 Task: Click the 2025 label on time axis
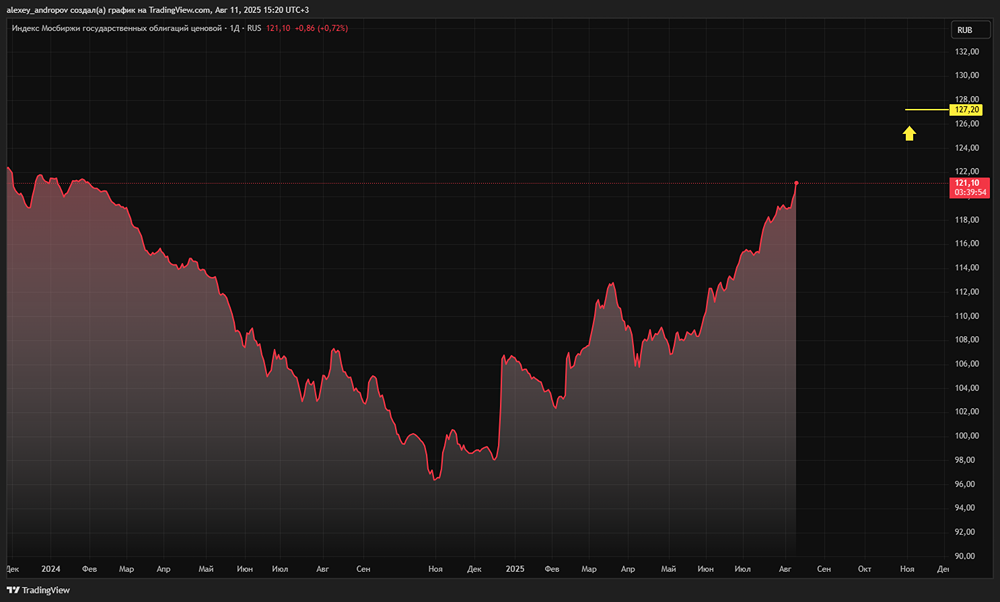pyautogui.click(x=514, y=568)
